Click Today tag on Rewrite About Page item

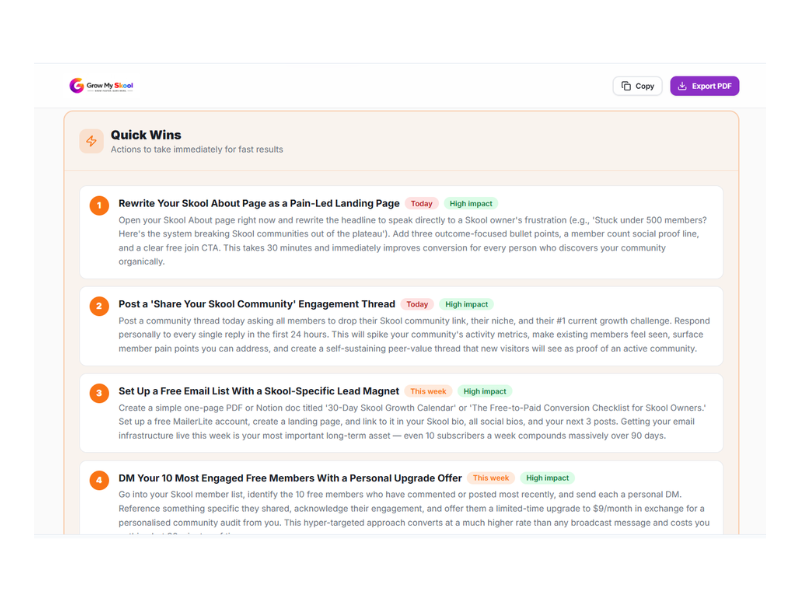(421, 204)
